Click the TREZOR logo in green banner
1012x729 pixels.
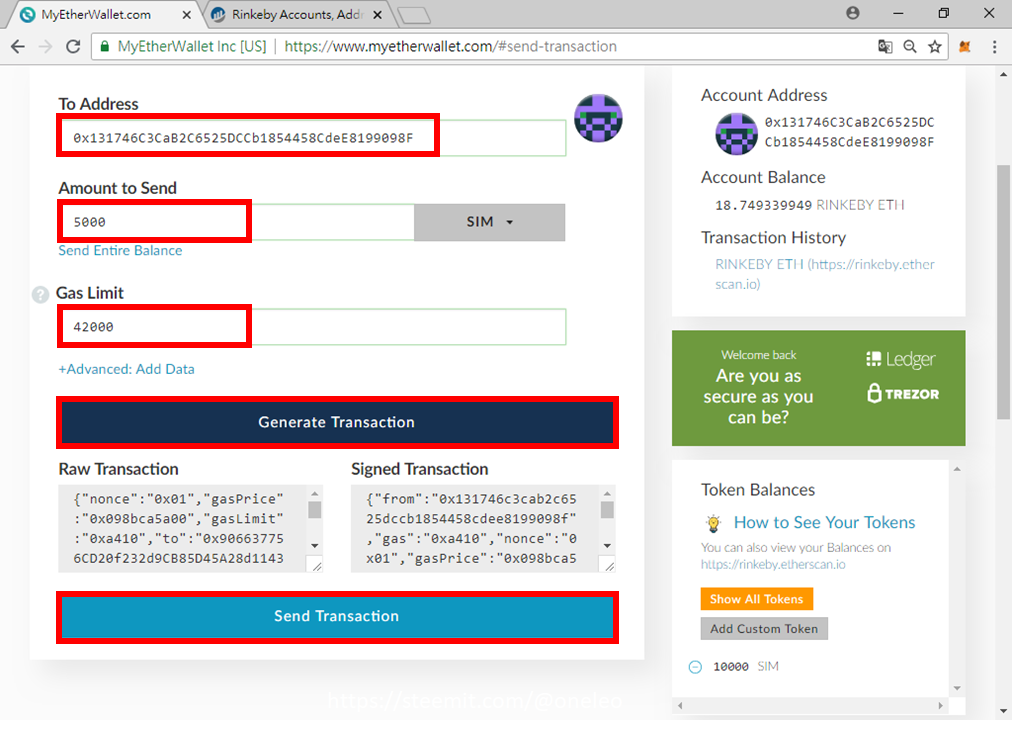pos(903,393)
